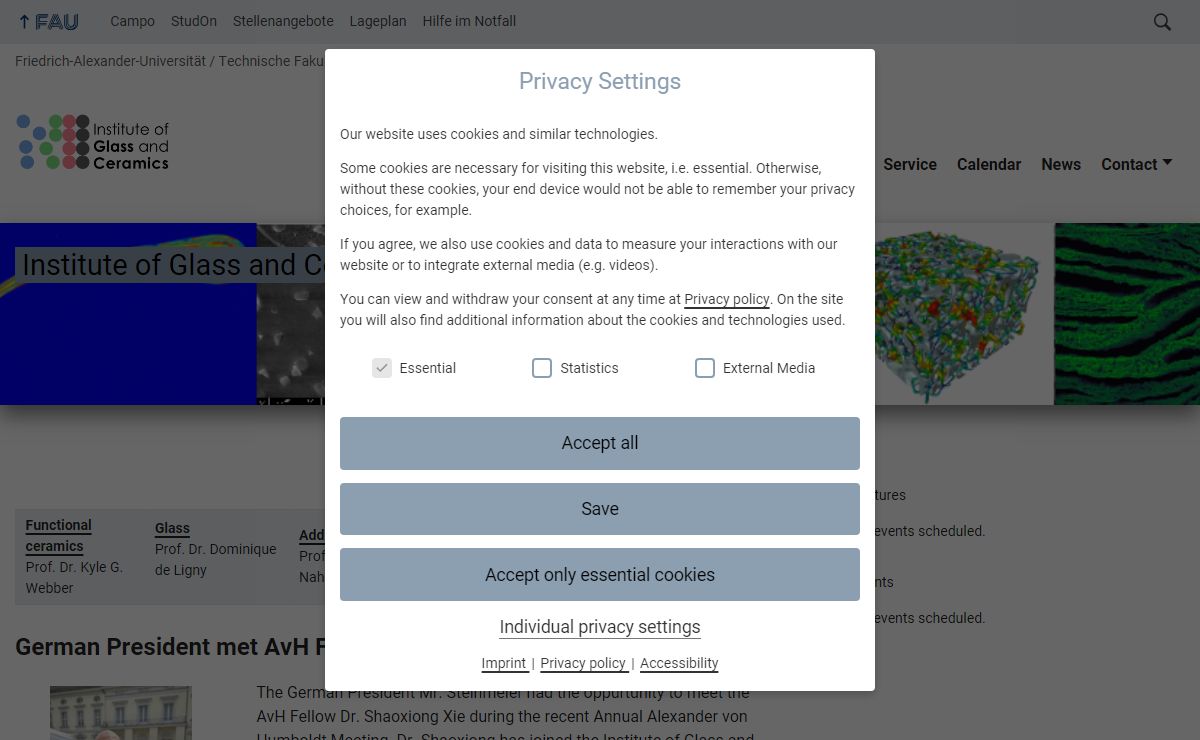This screenshot has height=740, width=1200.
Task: Open the Functional ceramics link
Action: click(58, 535)
